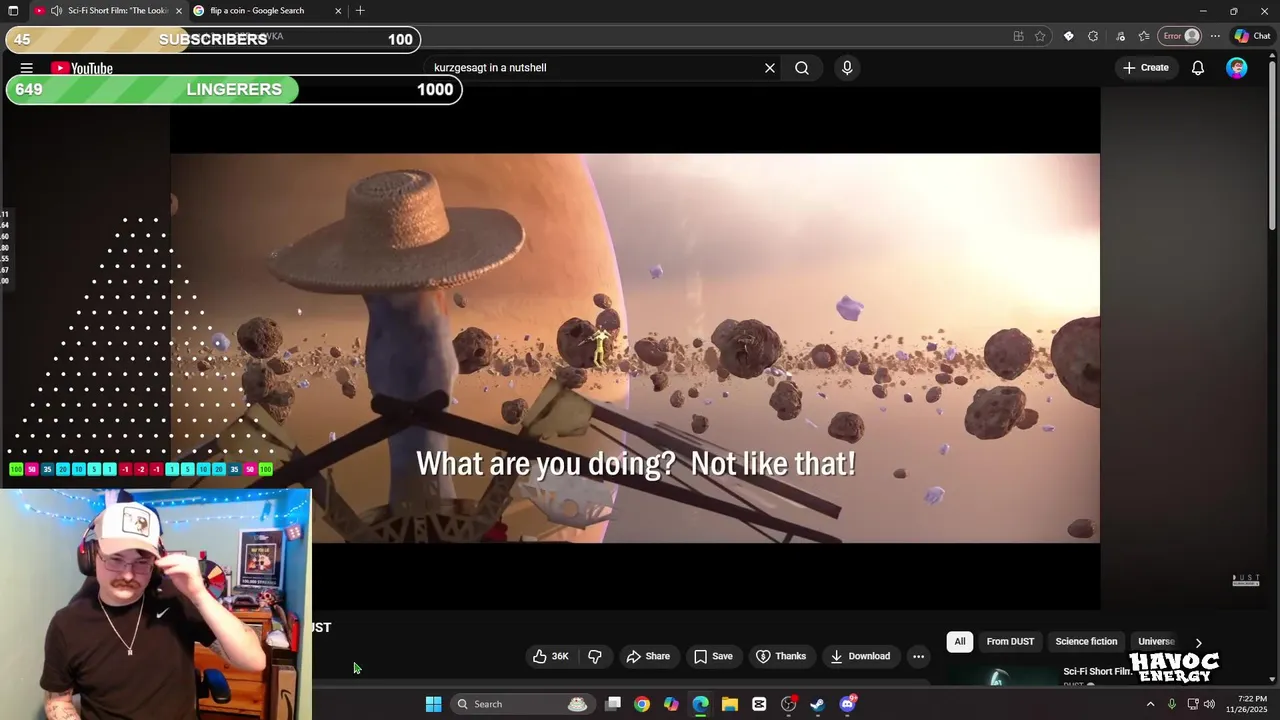Open File Explorer from taskbar
This screenshot has width=1280, height=720.
click(x=730, y=704)
